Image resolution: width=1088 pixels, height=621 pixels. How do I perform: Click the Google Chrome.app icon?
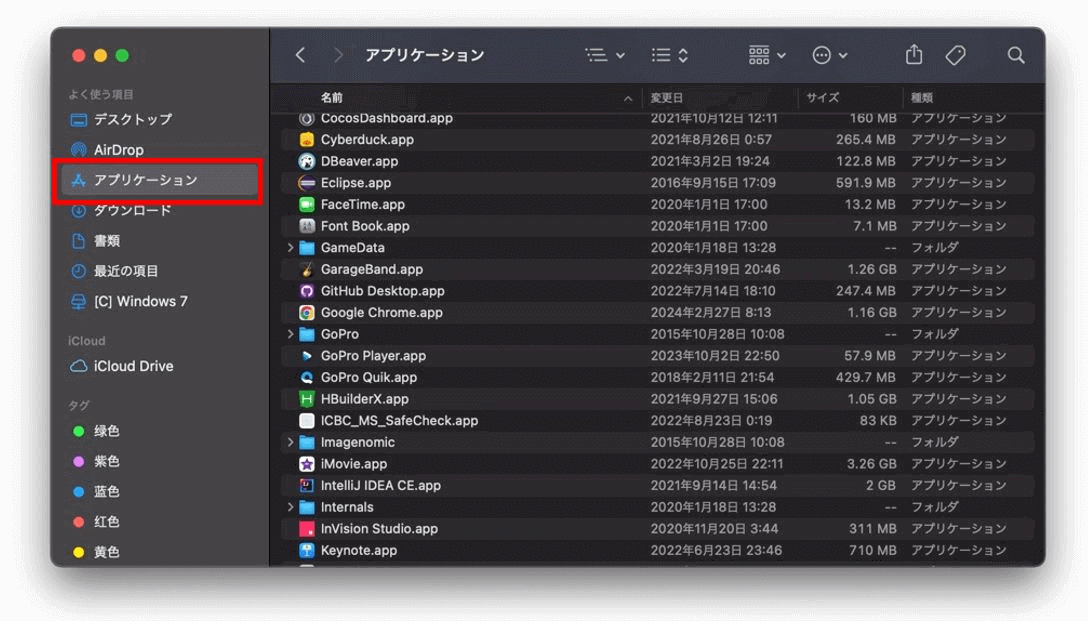[x=307, y=313]
